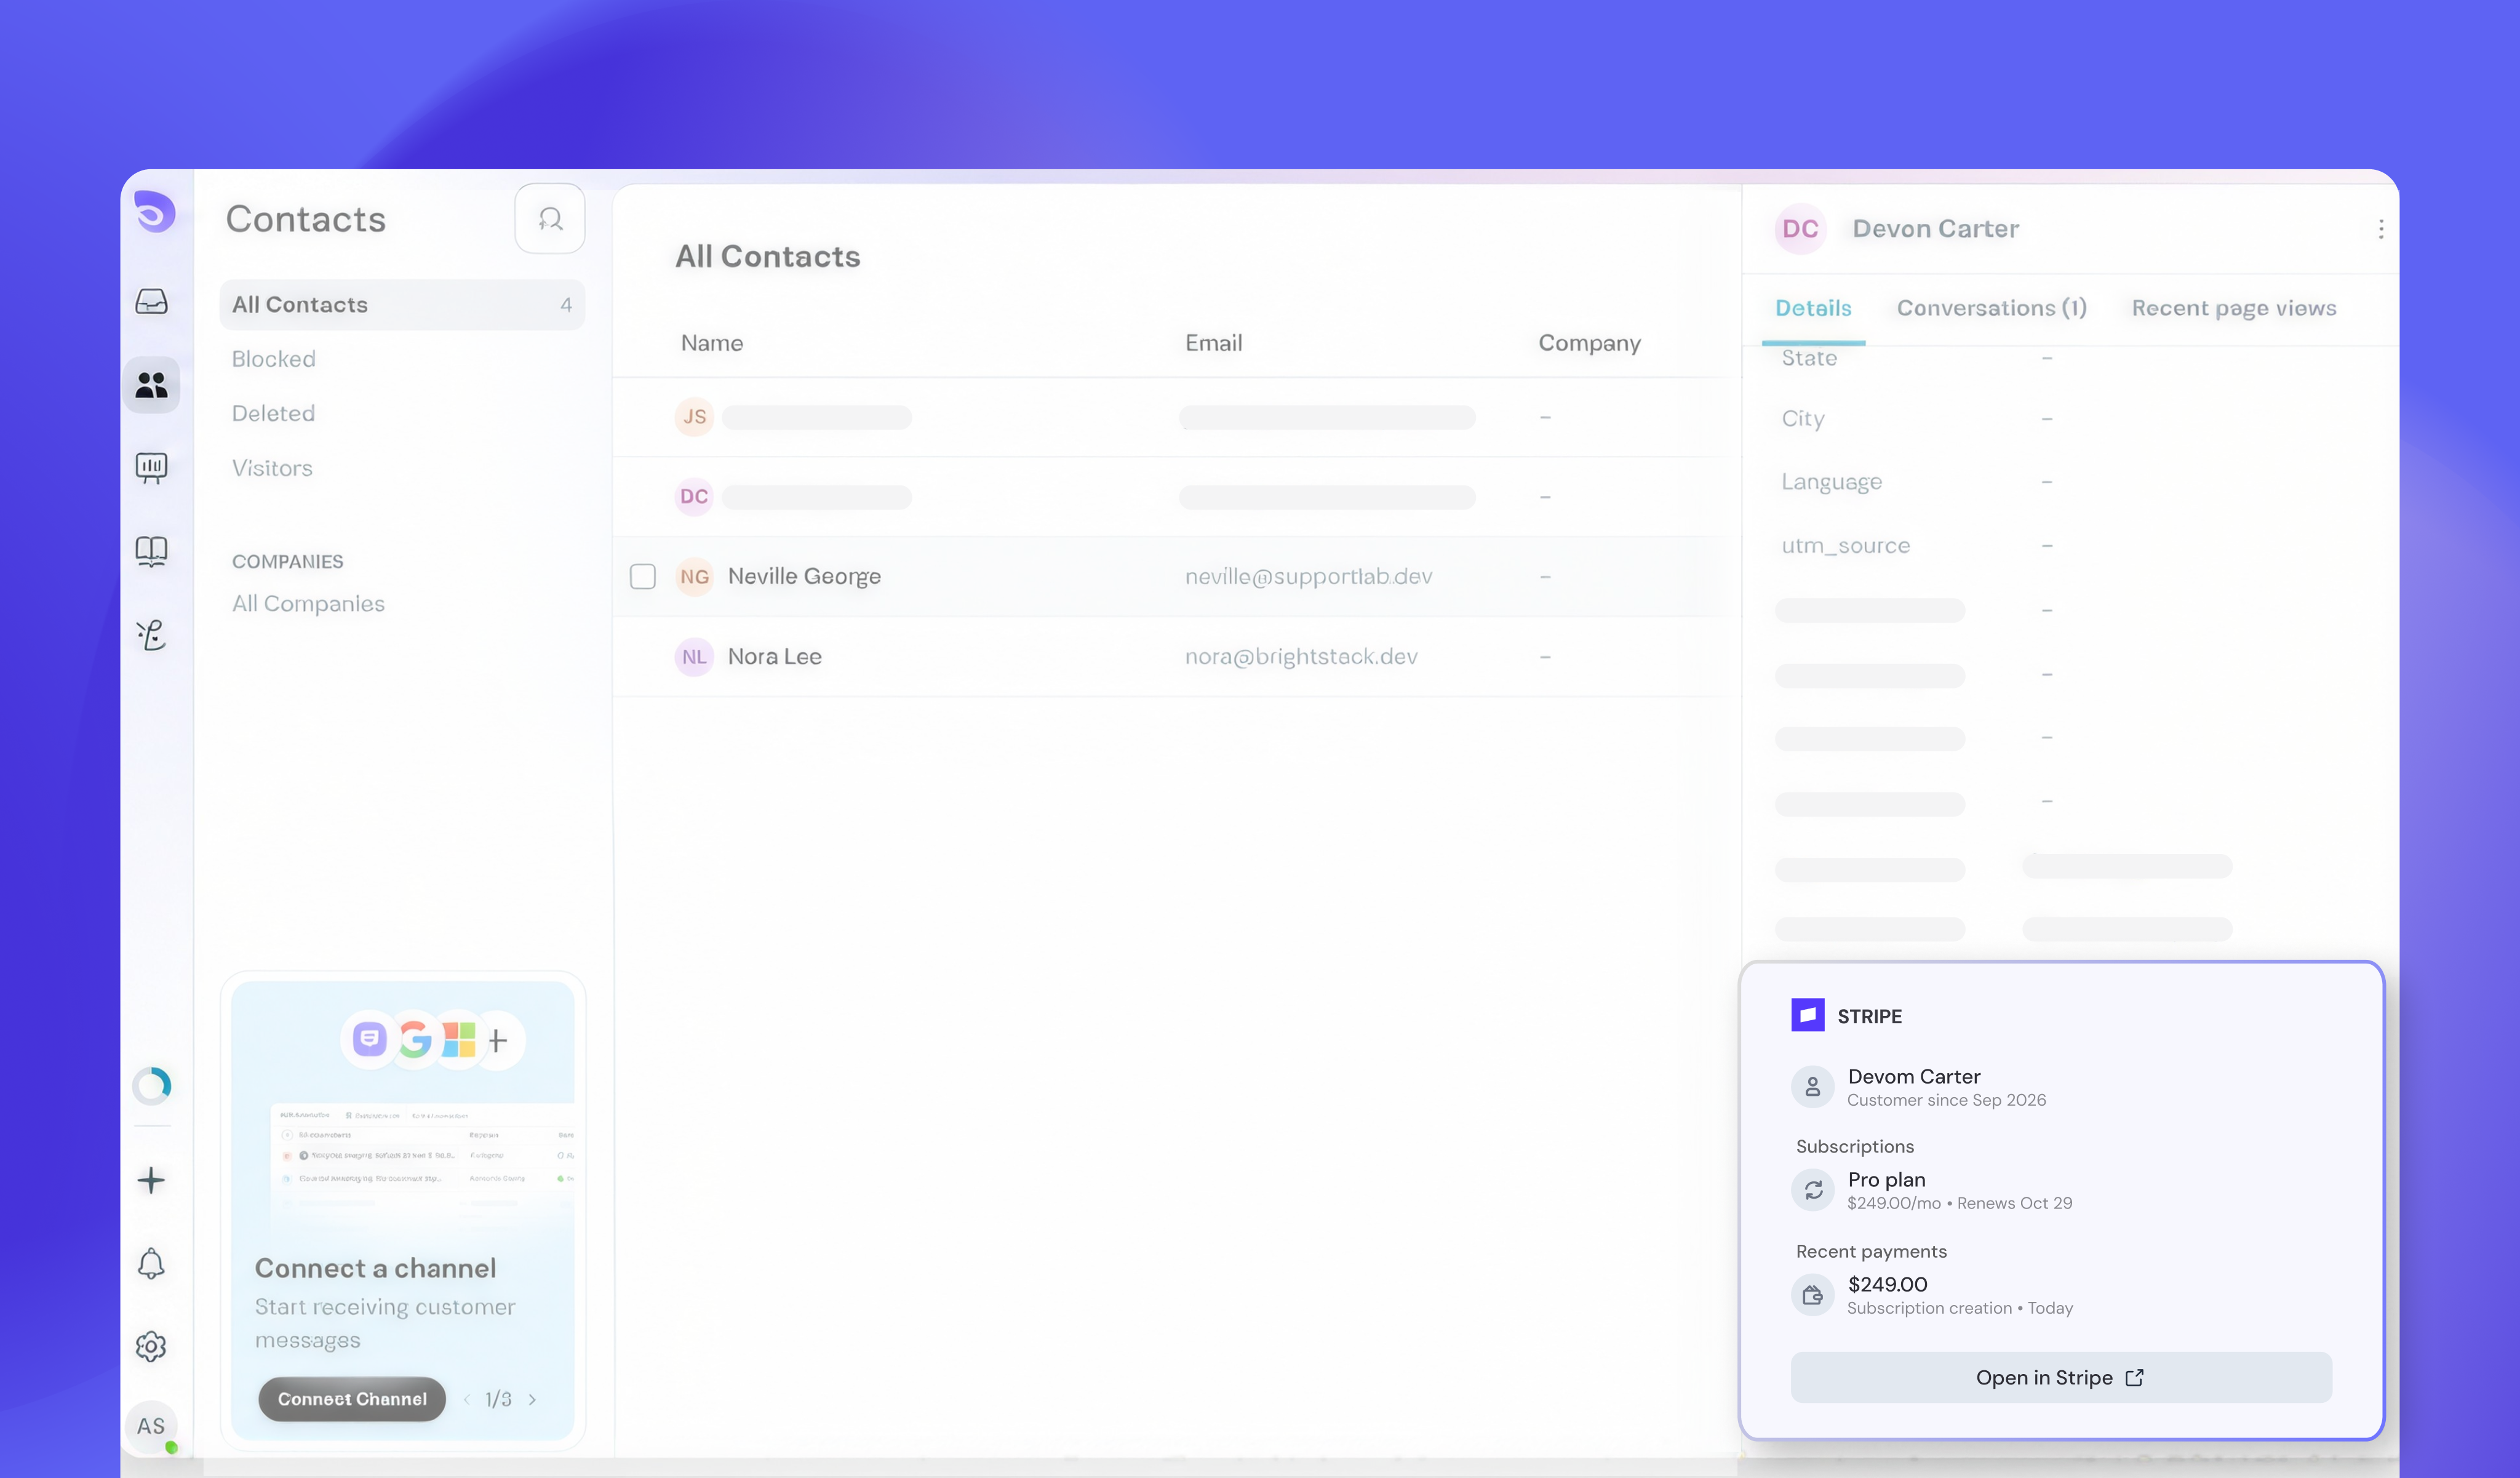The height and width of the screenshot is (1478, 2520).
Task: Select the Contacts people icon
Action: [151, 385]
